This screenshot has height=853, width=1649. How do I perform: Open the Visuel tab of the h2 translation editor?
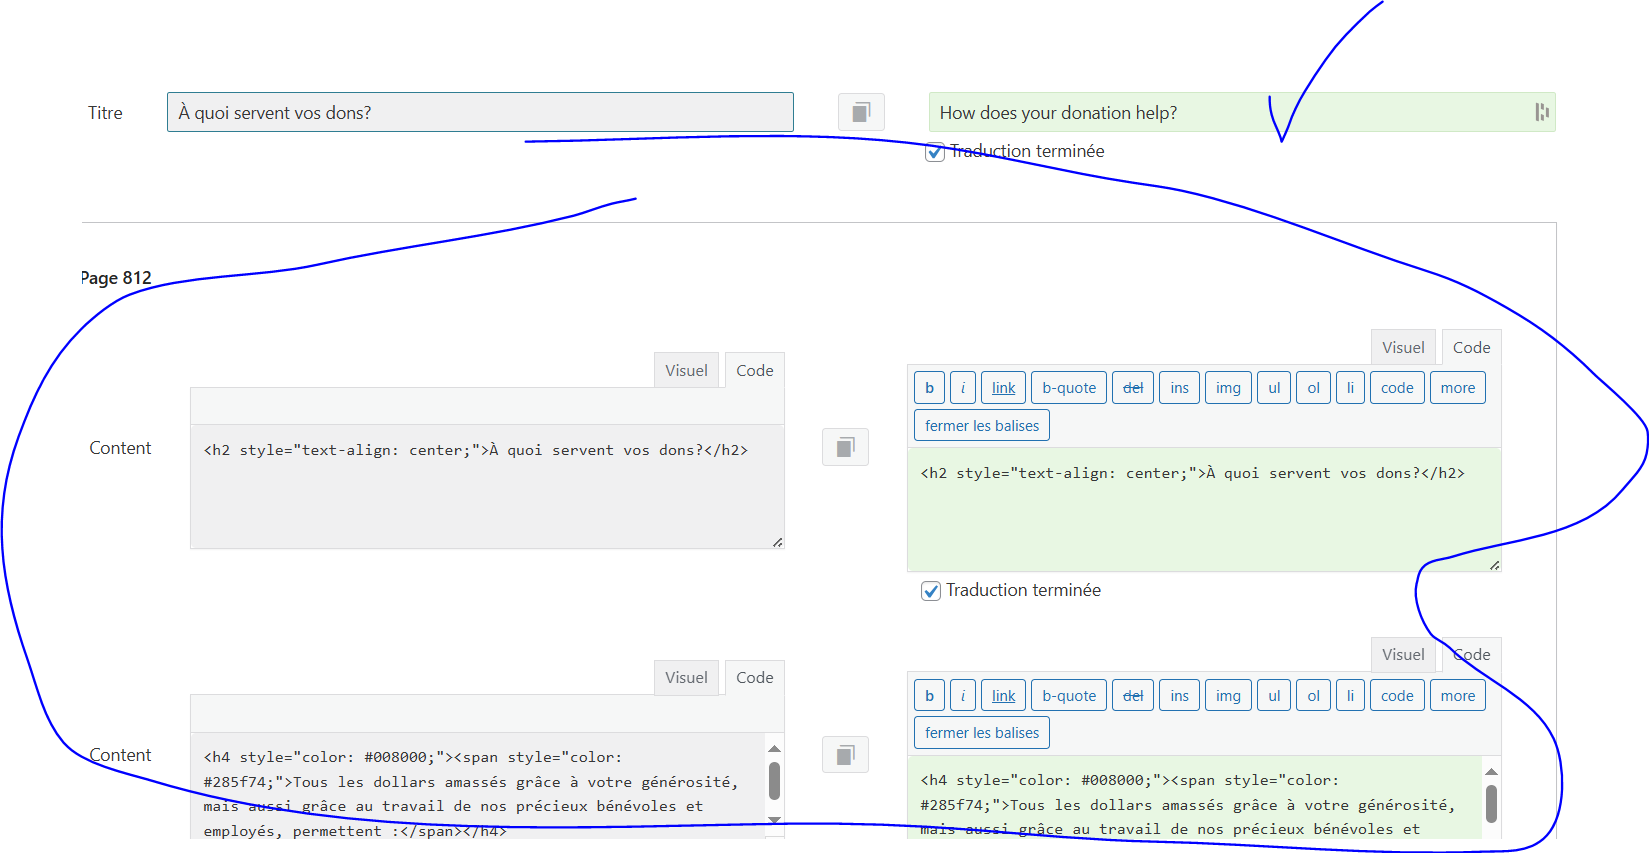coord(1403,347)
